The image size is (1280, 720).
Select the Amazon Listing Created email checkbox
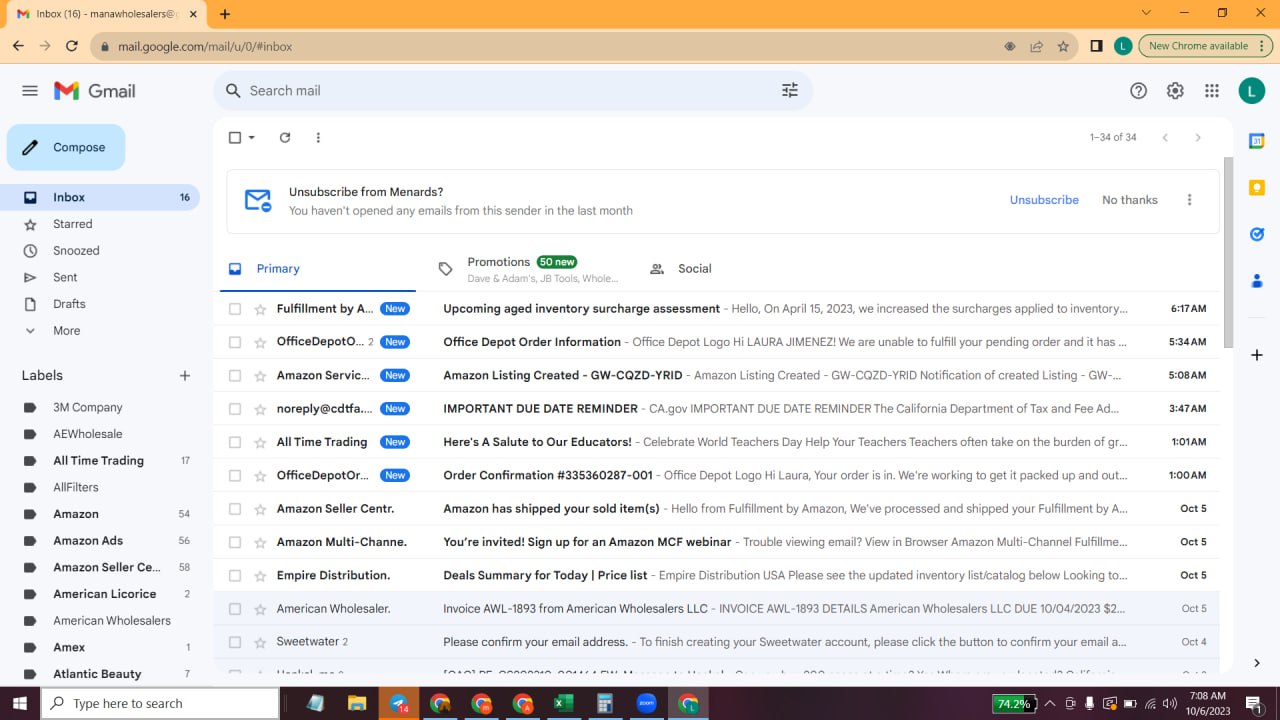[235, 376]
